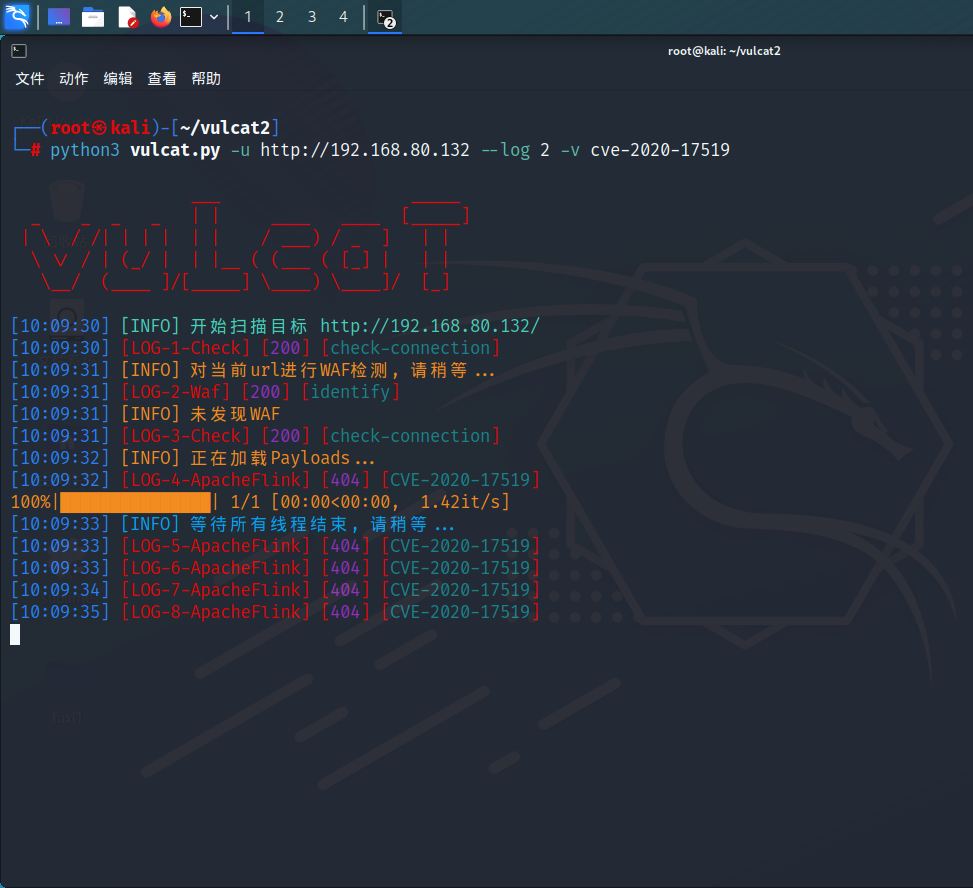Click the orange 100% progress bar
This screenshot has height=888, width=973.
click(x=135, y=502)
